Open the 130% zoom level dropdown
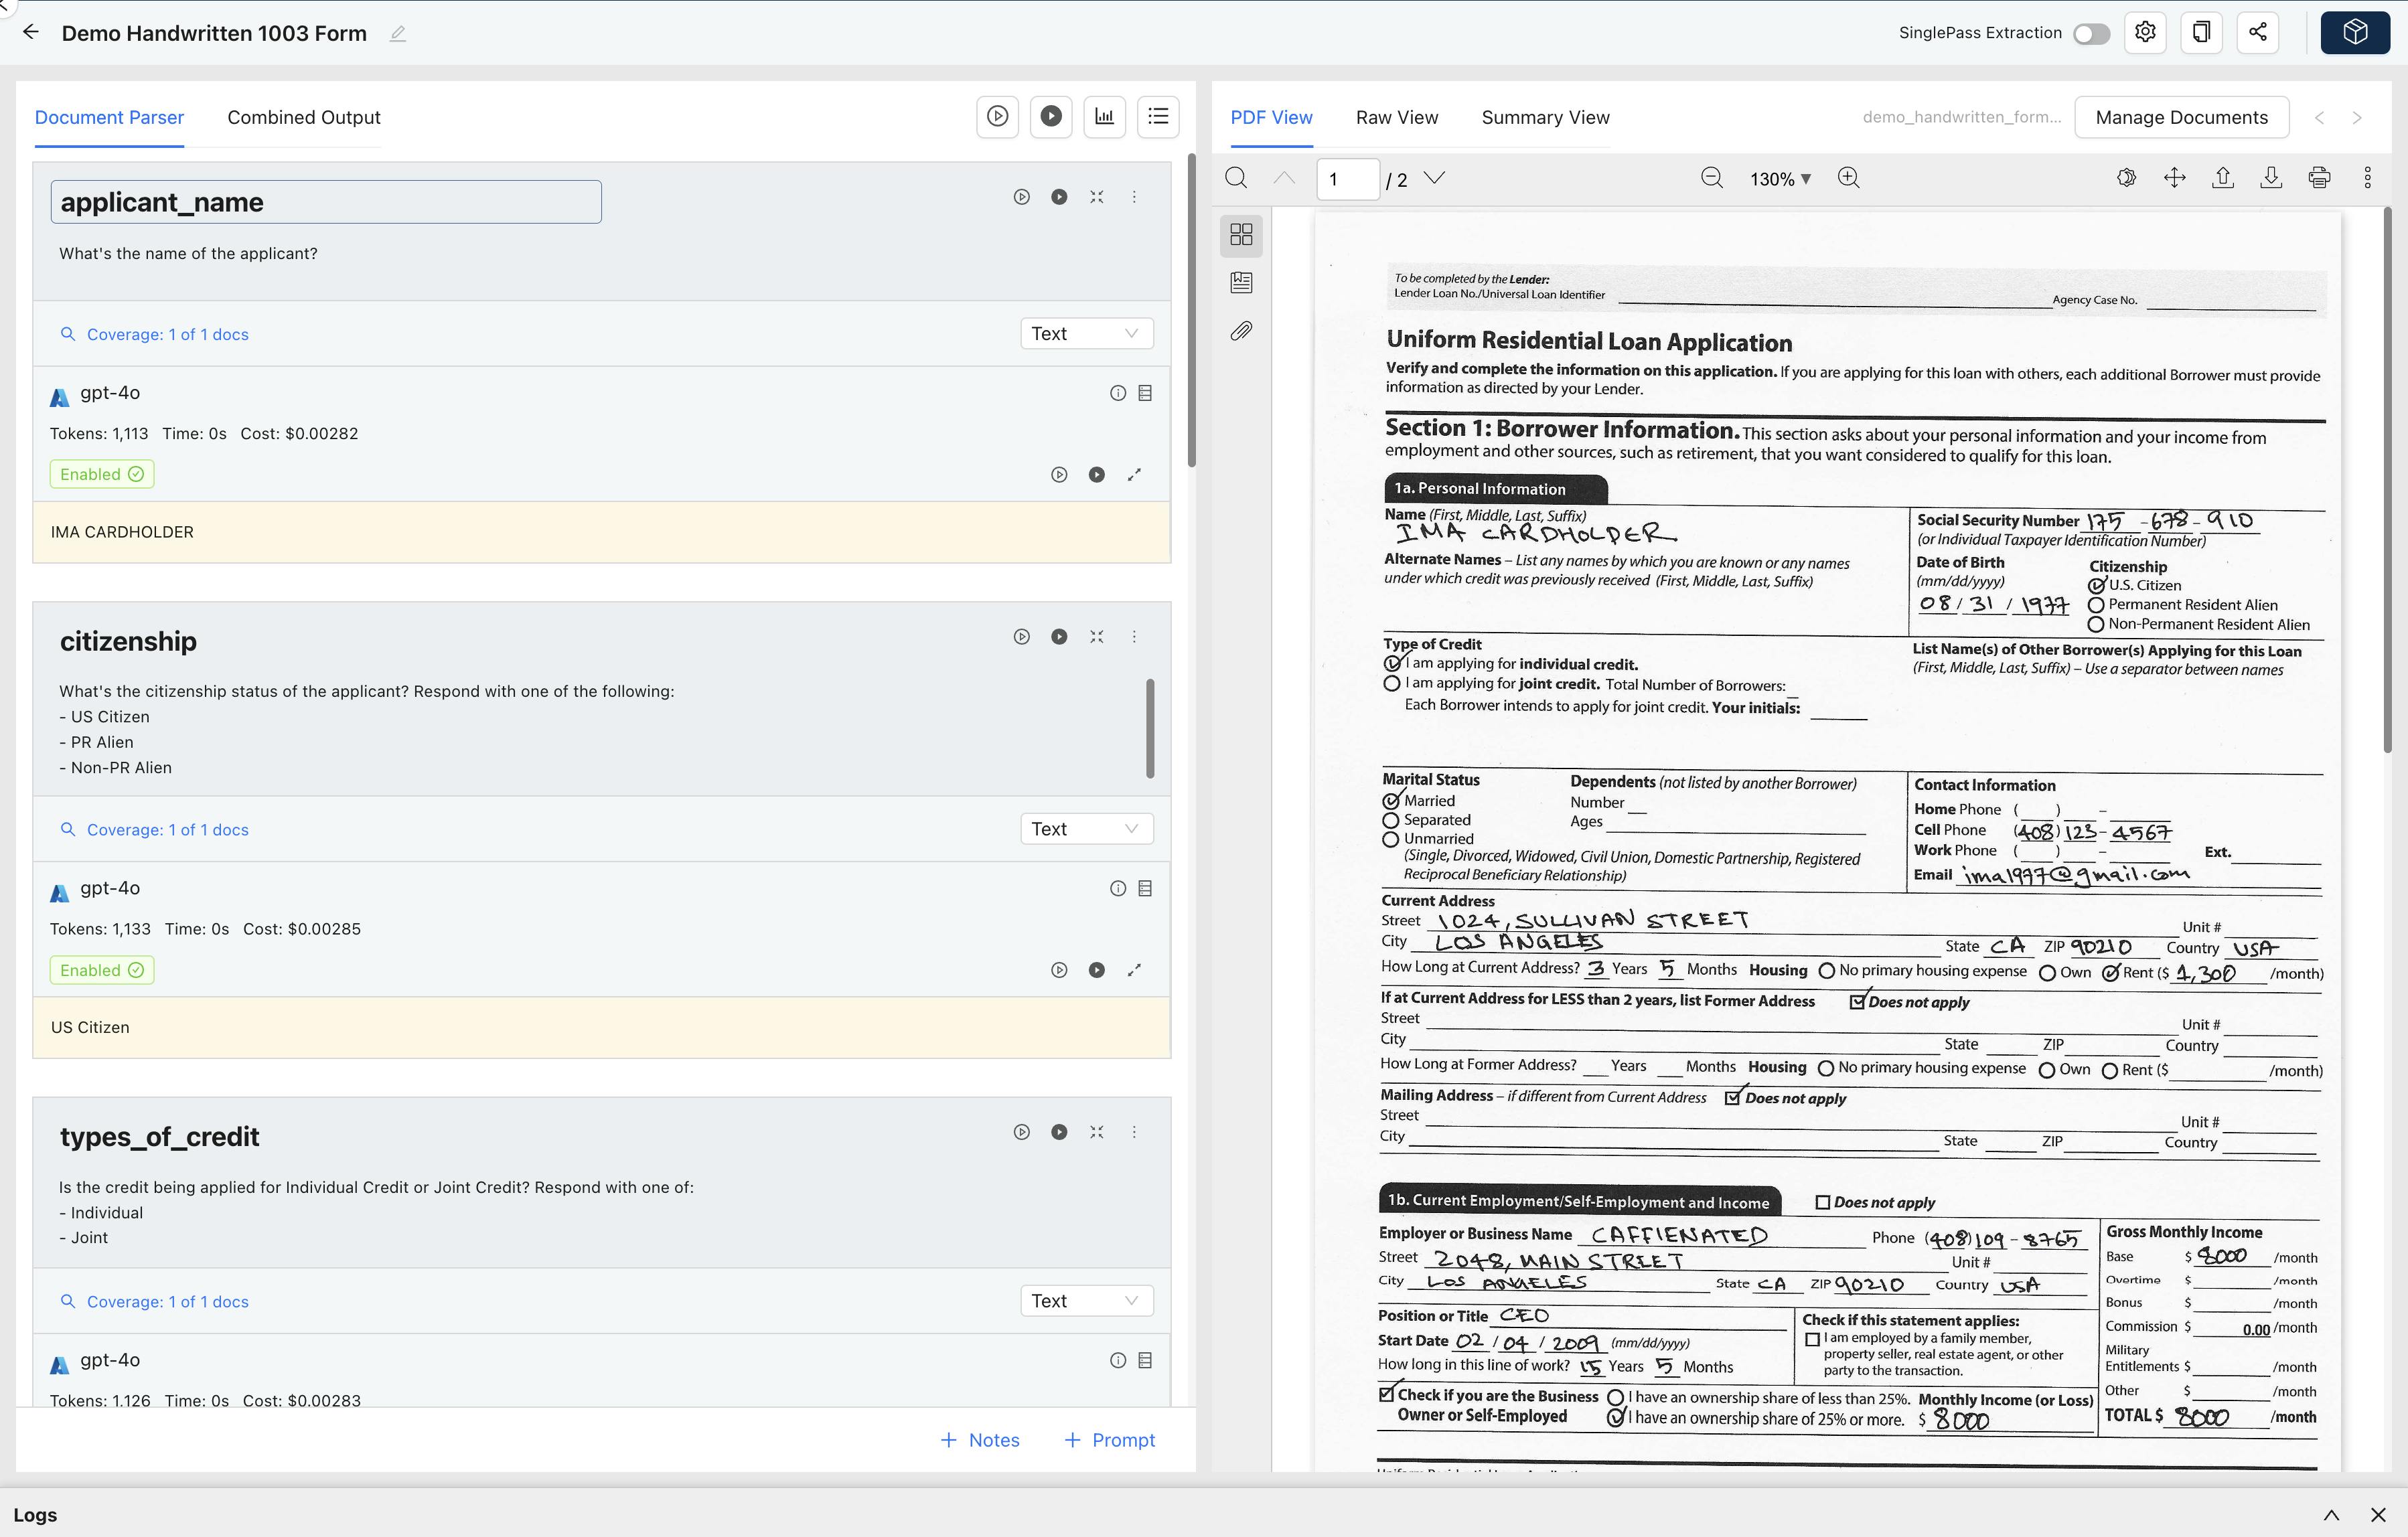The image size is (2408, 1537). coord(1780,179)
